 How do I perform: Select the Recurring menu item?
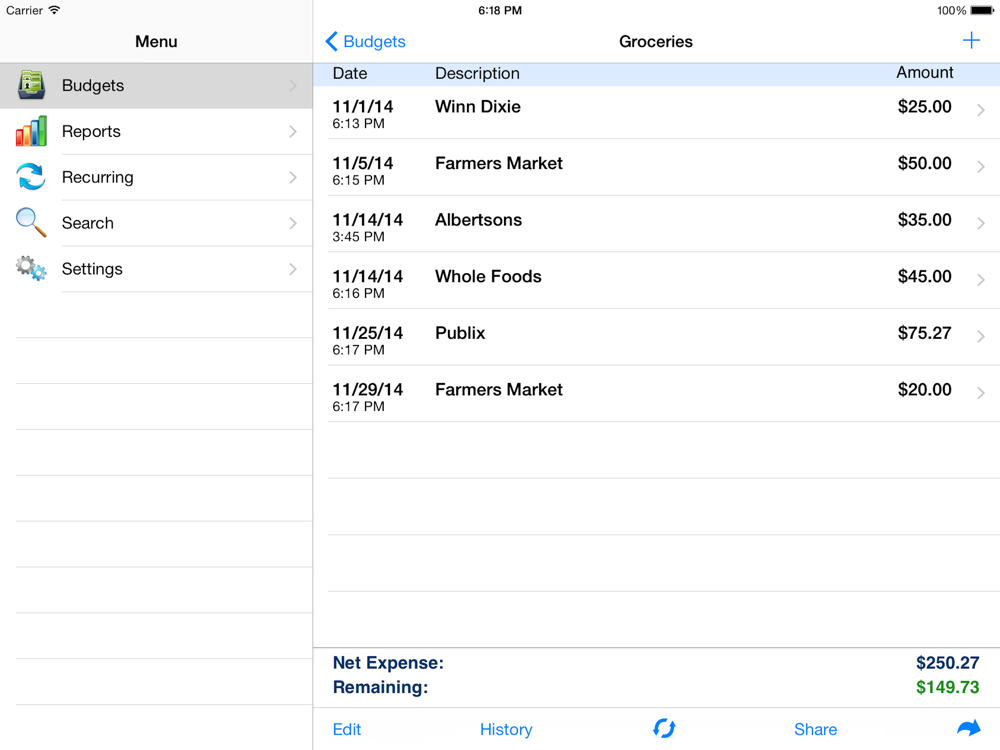click(156, 177)
